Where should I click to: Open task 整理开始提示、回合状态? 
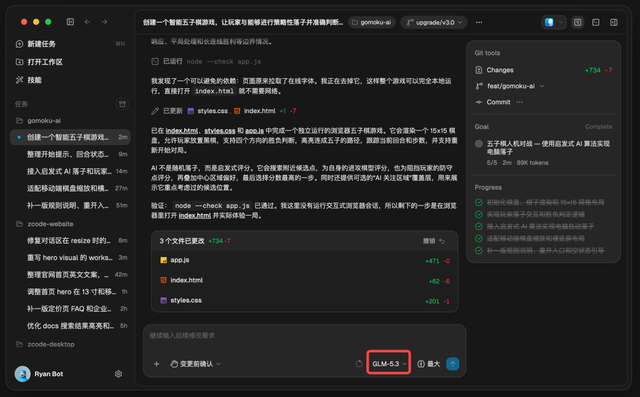tap(70, 154)
